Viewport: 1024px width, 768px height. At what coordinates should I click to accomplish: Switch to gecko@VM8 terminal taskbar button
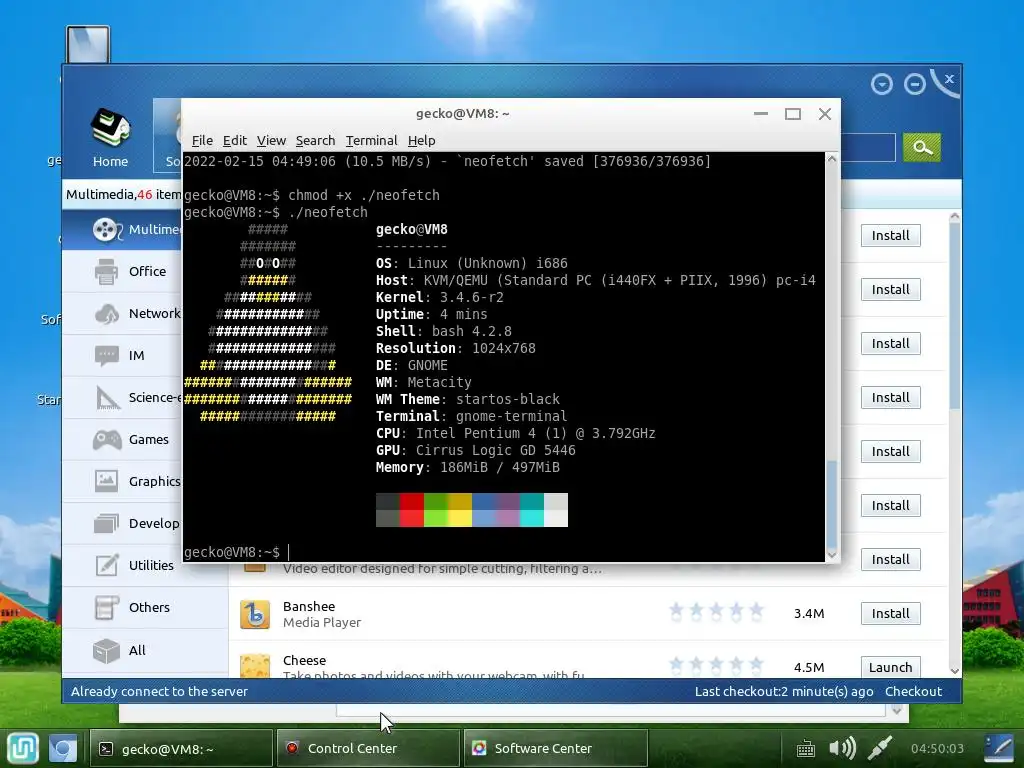pyautogui.click(x=181, y=748)
